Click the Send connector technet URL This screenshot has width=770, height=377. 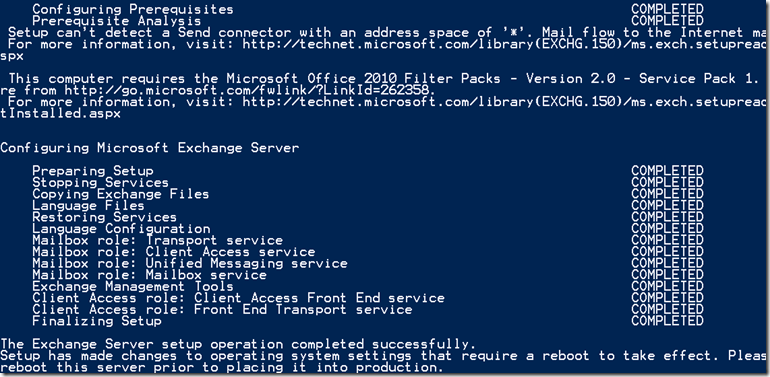pos(506,44)
